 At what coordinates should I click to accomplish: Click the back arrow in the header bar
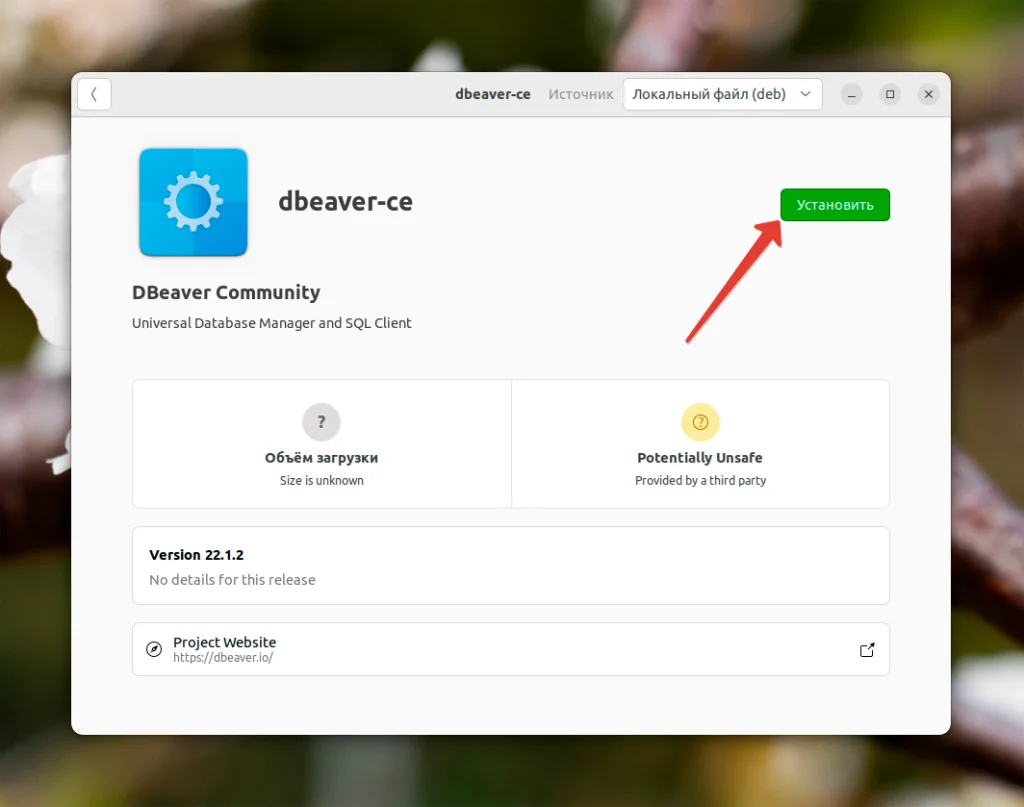coord(94,93)
